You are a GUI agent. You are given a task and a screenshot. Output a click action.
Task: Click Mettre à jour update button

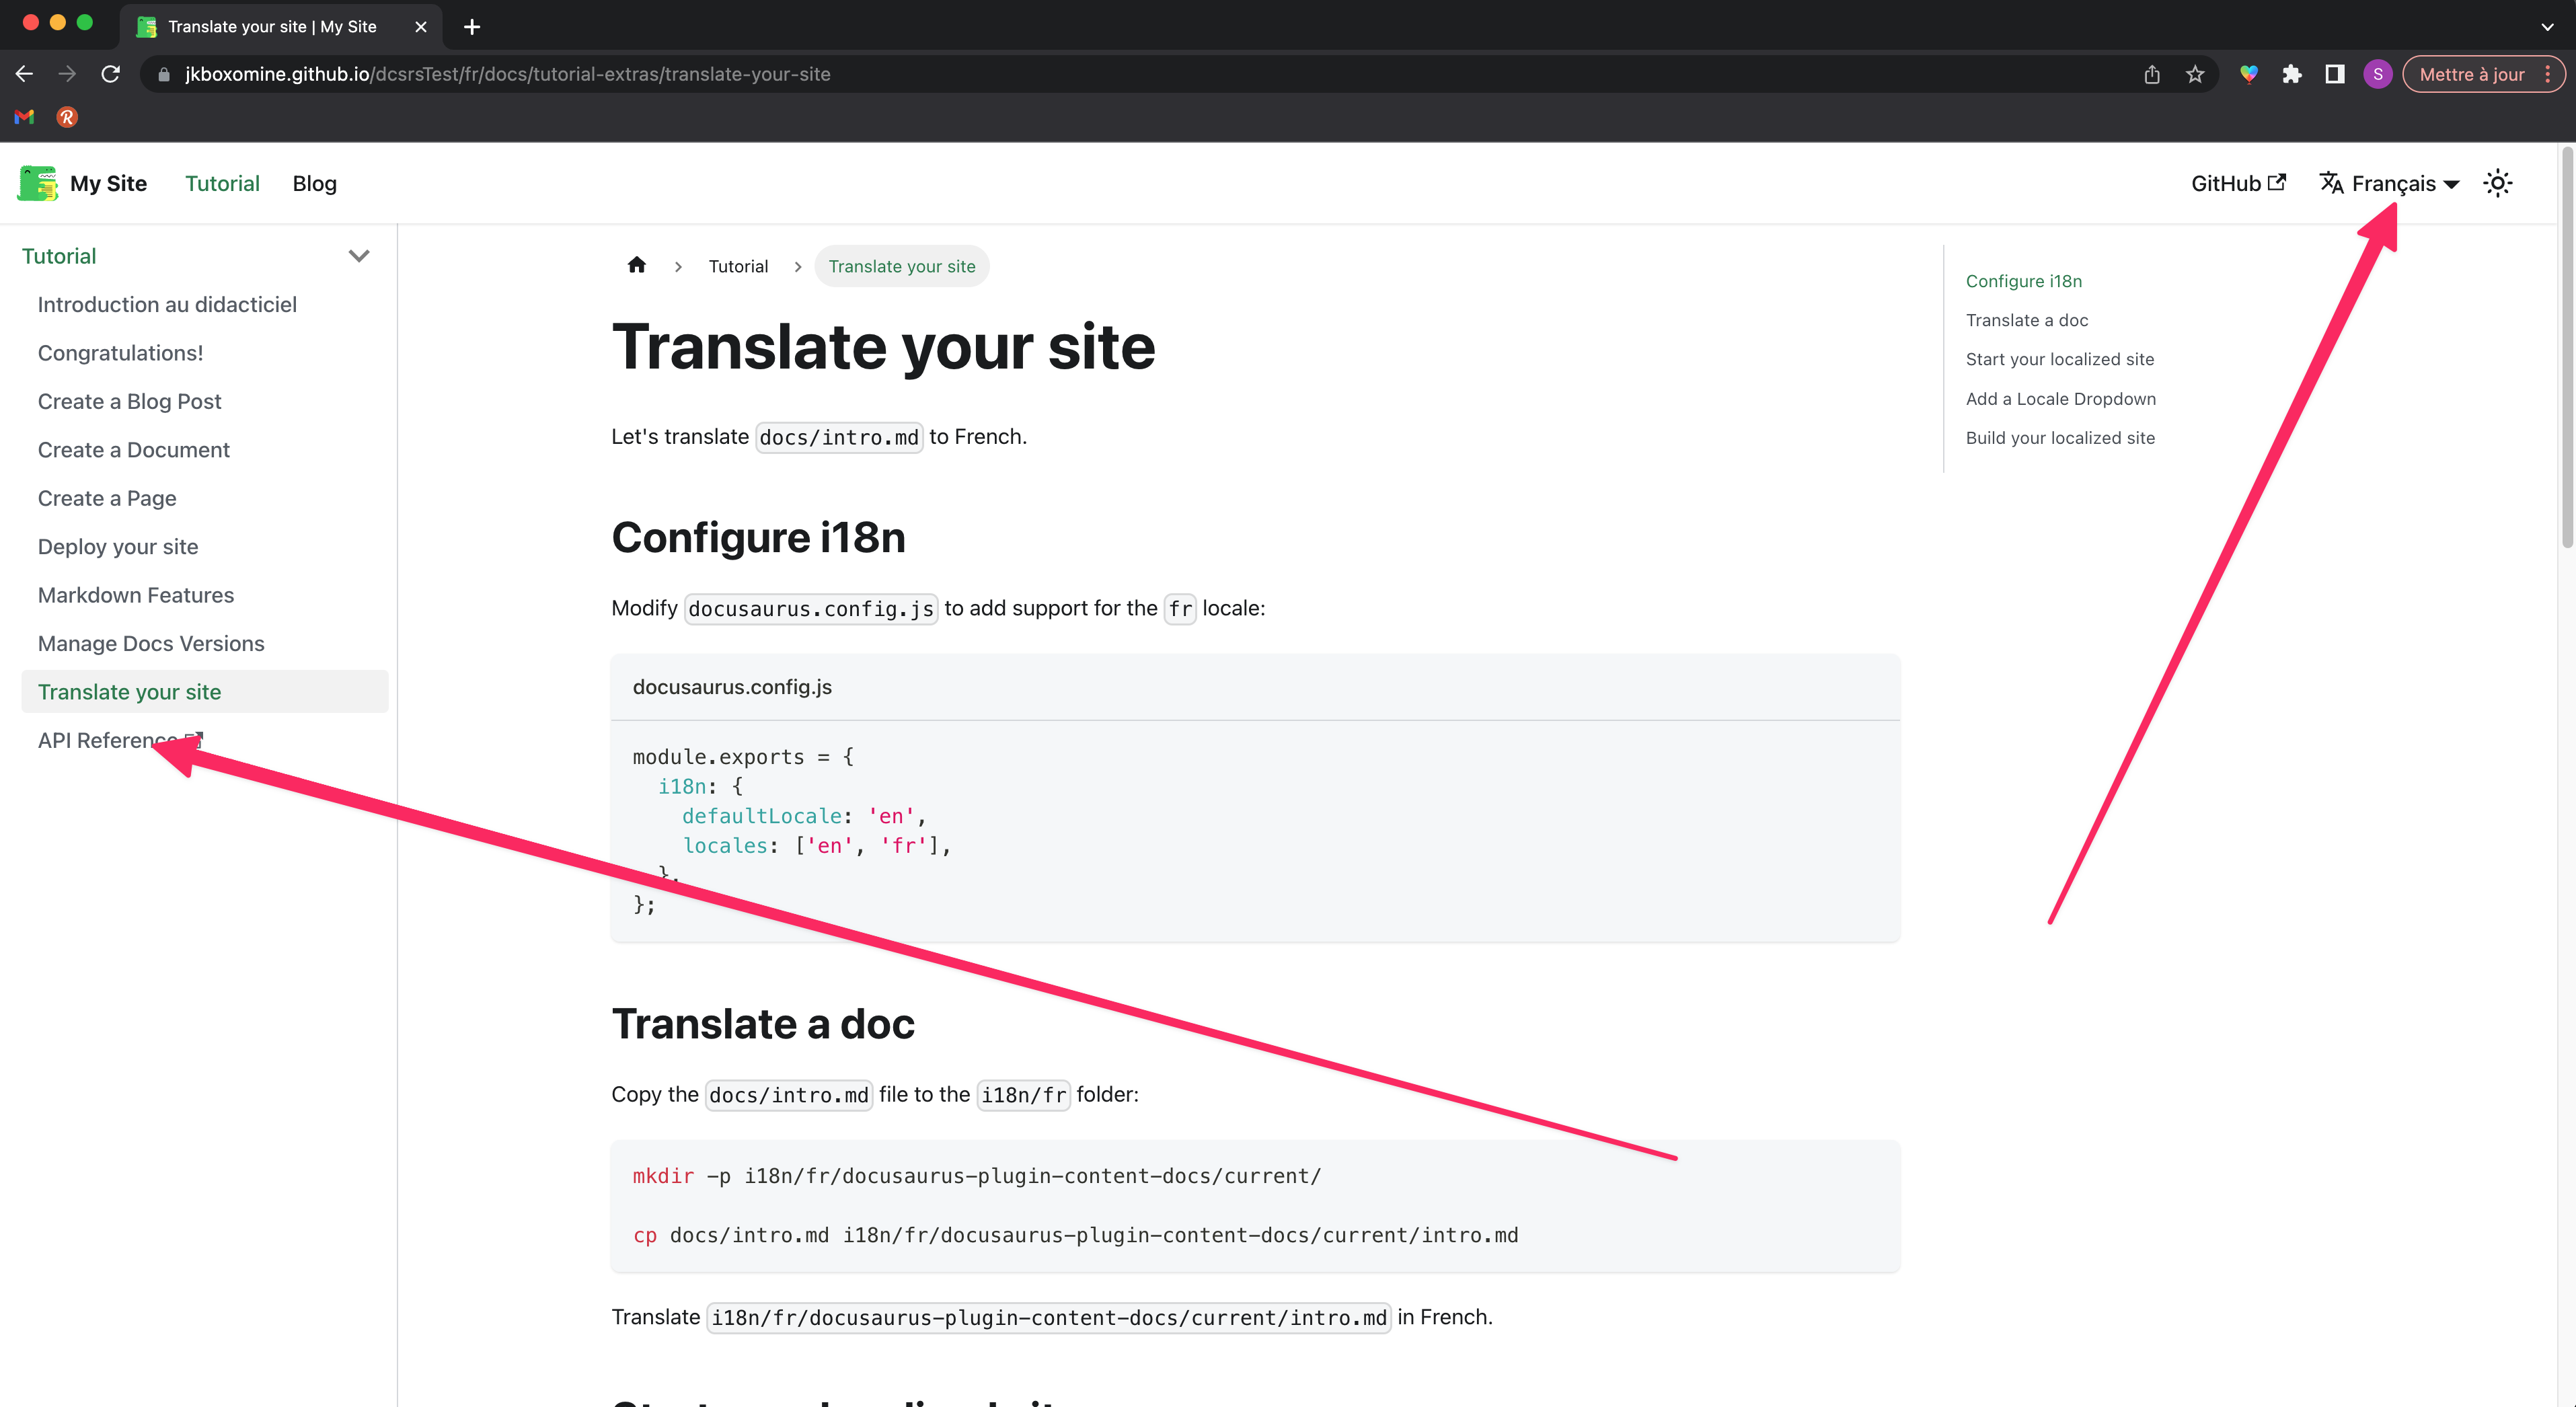tap(2471, 74)
